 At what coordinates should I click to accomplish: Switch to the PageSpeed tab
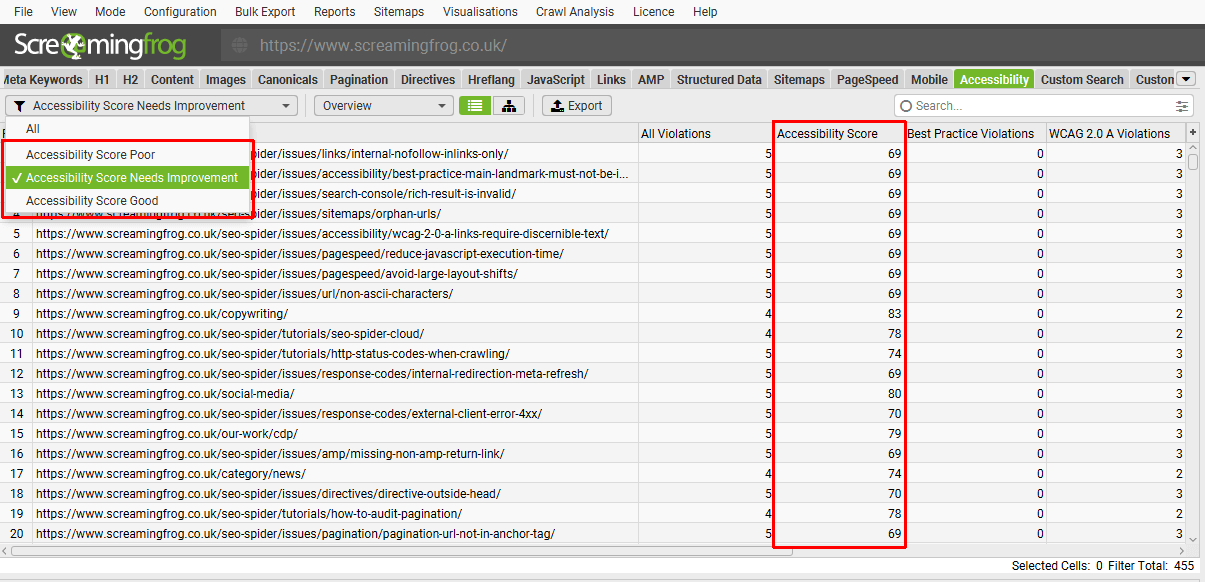point(868,80)
